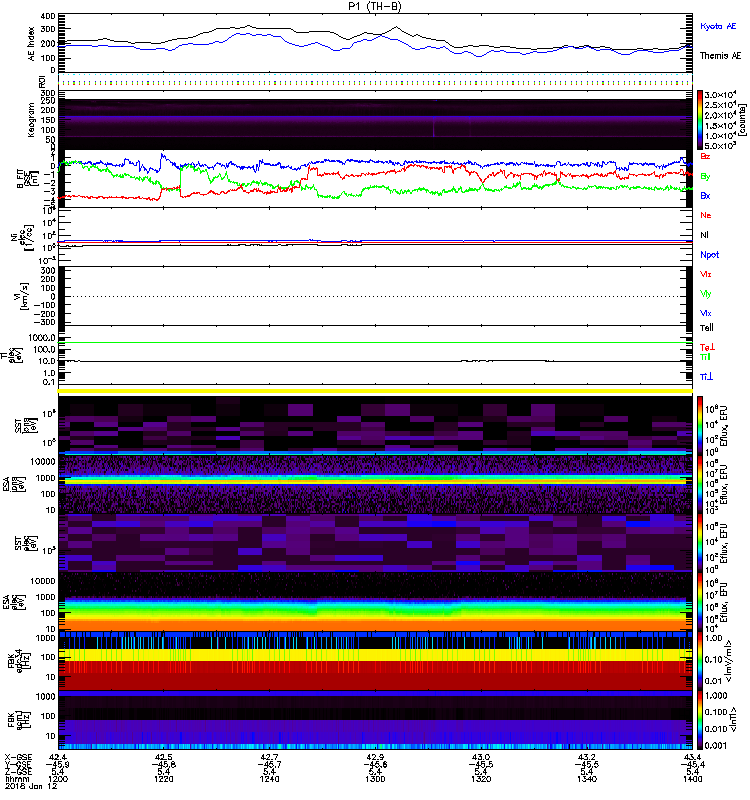Select the red Bz legend entry

(705, 157)
